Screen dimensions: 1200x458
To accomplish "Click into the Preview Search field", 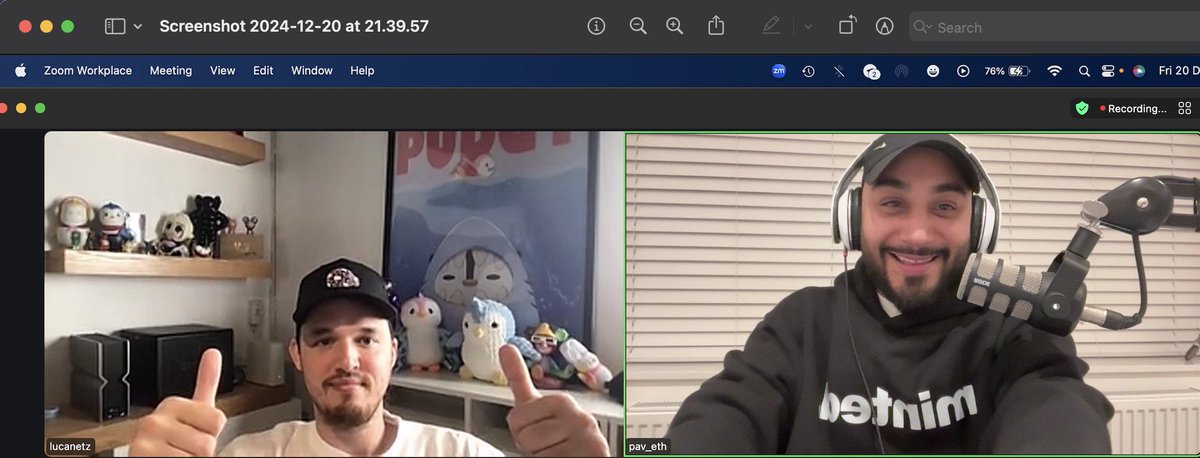I will [1054, 27].
